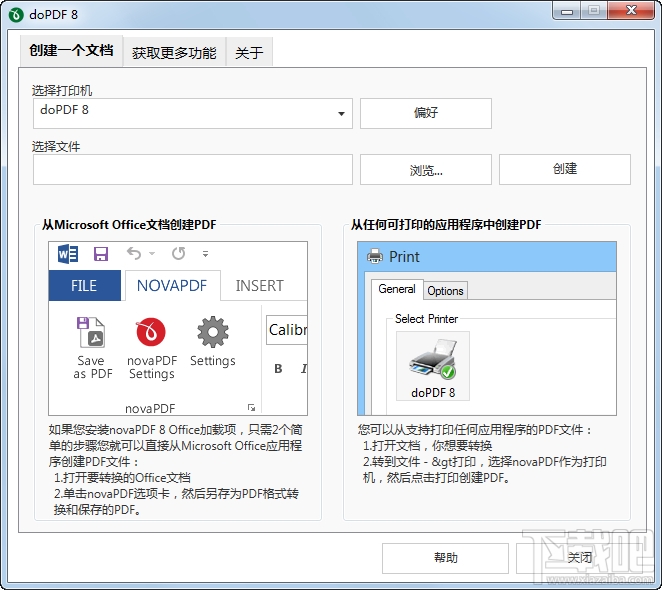Click the printer icon beside Print title
Viewport: 662px width, 590px height.
[374, 256]
